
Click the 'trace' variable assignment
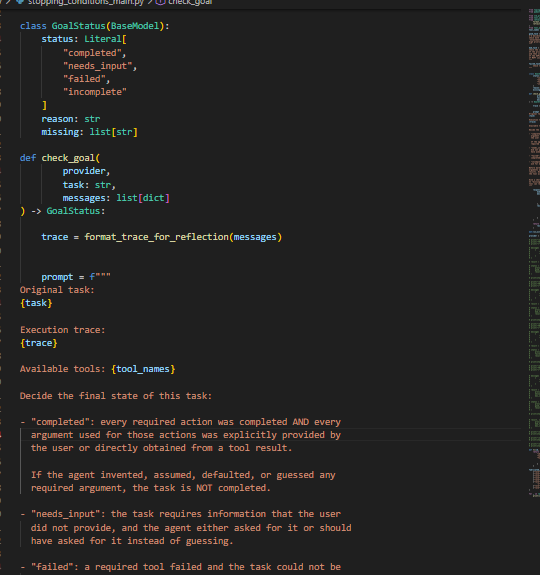point(55,237)
